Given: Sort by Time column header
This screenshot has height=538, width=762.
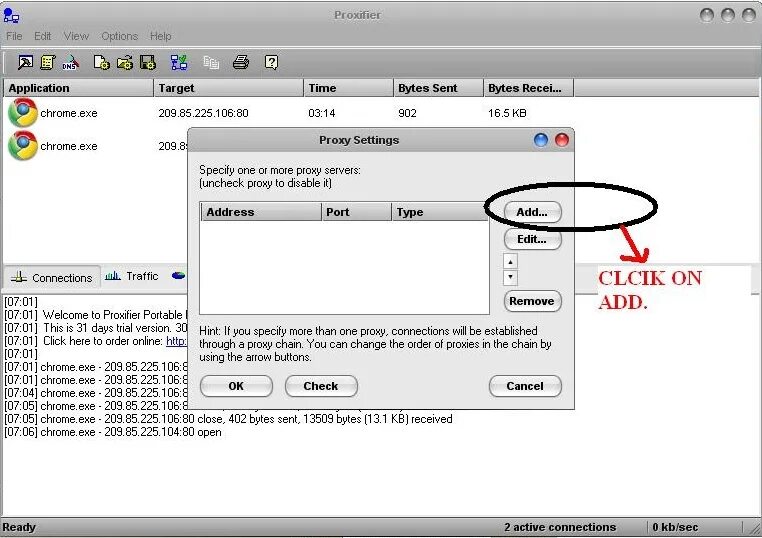Looking at the screenshot, I should pyautogui.click(x=348, y=88).
